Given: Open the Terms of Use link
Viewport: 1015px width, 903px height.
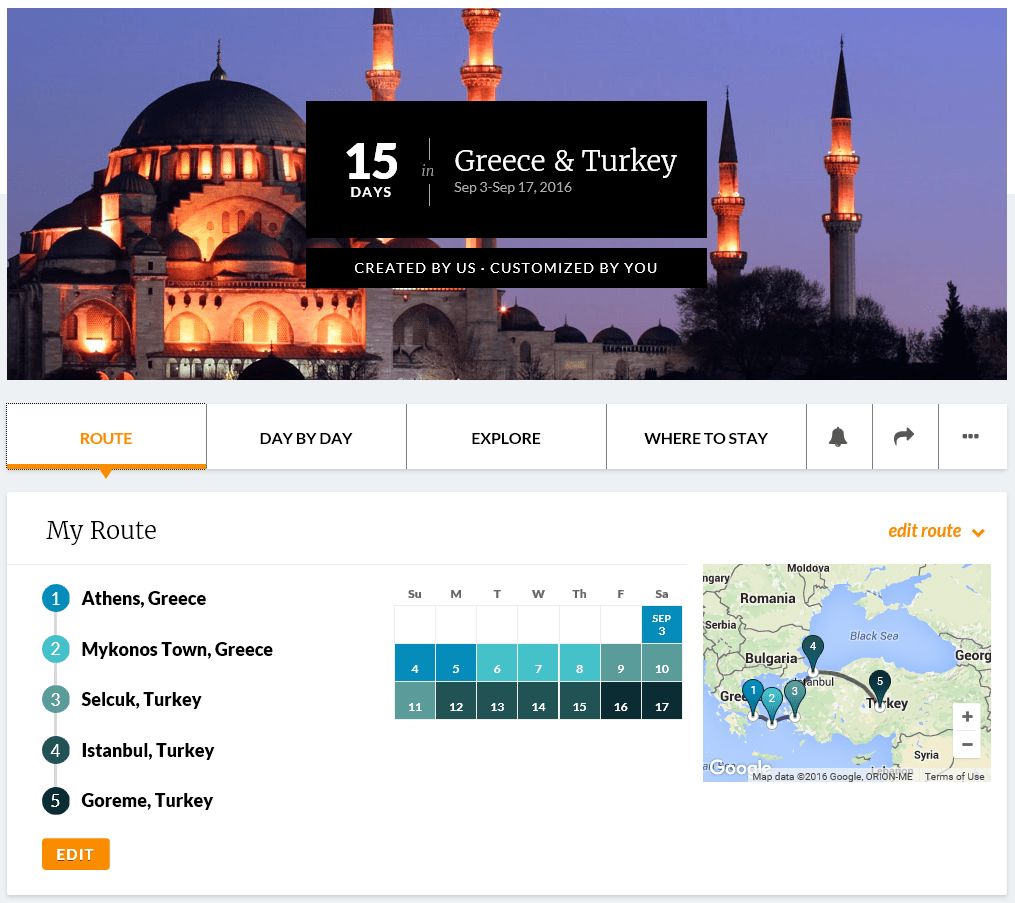Looking at the screenshot, I should point(954,775).
